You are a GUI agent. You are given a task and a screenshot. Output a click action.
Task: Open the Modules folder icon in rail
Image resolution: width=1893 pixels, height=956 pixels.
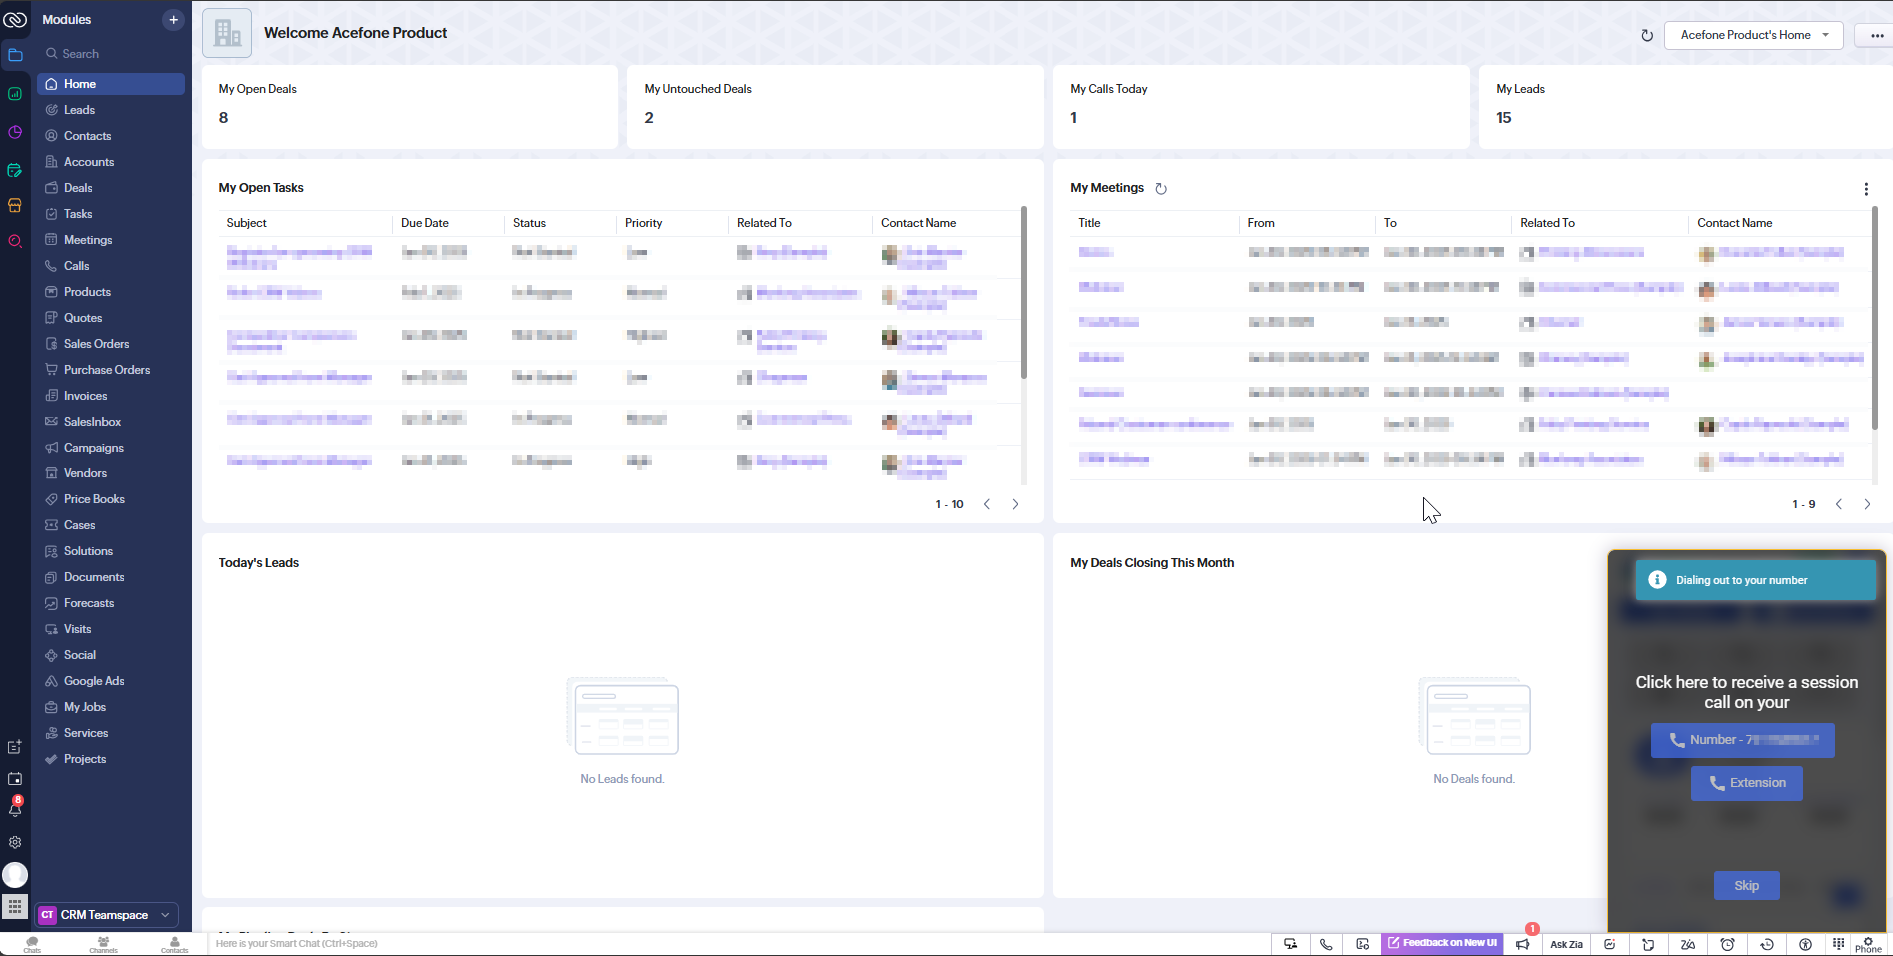[15, 55]
